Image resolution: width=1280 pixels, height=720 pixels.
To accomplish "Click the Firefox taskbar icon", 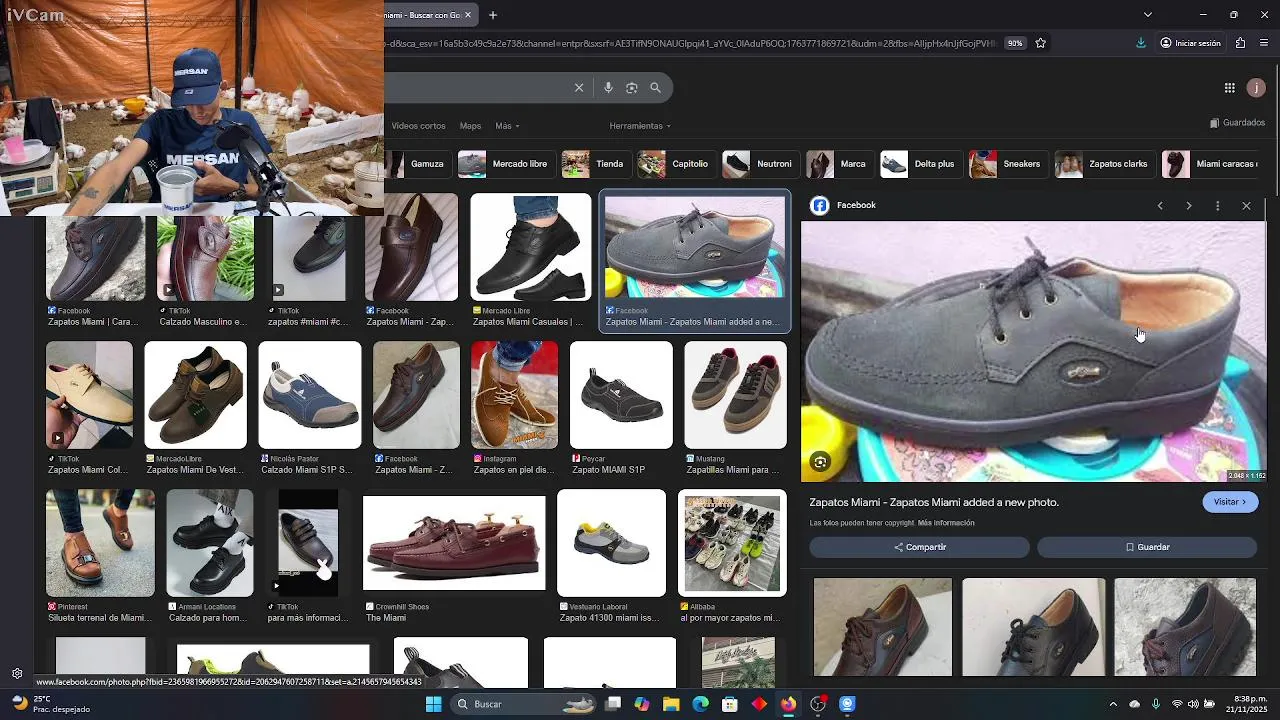I will click(788, 704).
